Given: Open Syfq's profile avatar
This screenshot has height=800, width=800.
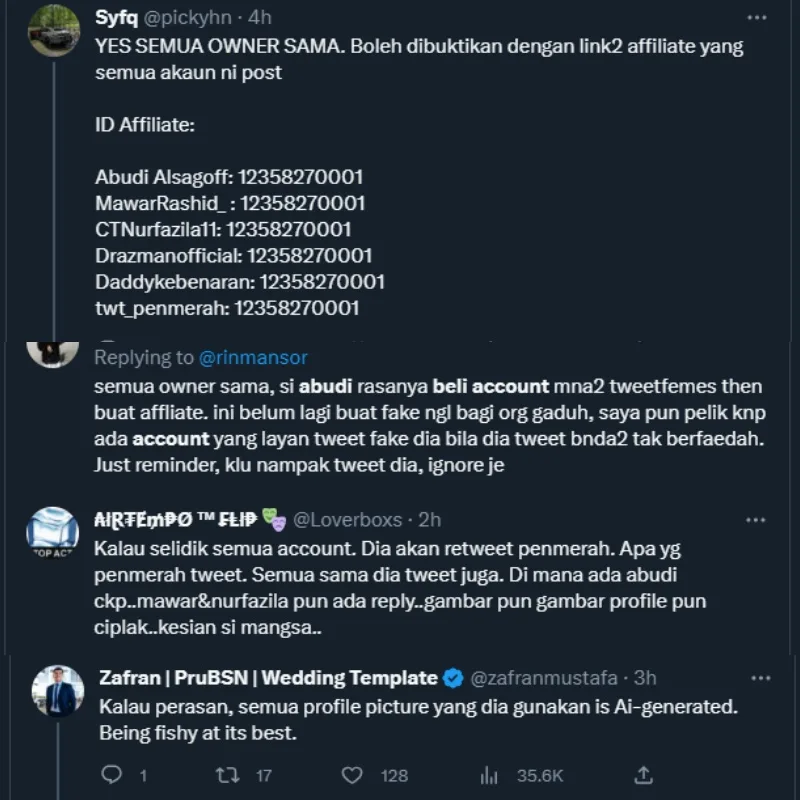Looking at the screenshot, I should (54, 32).
